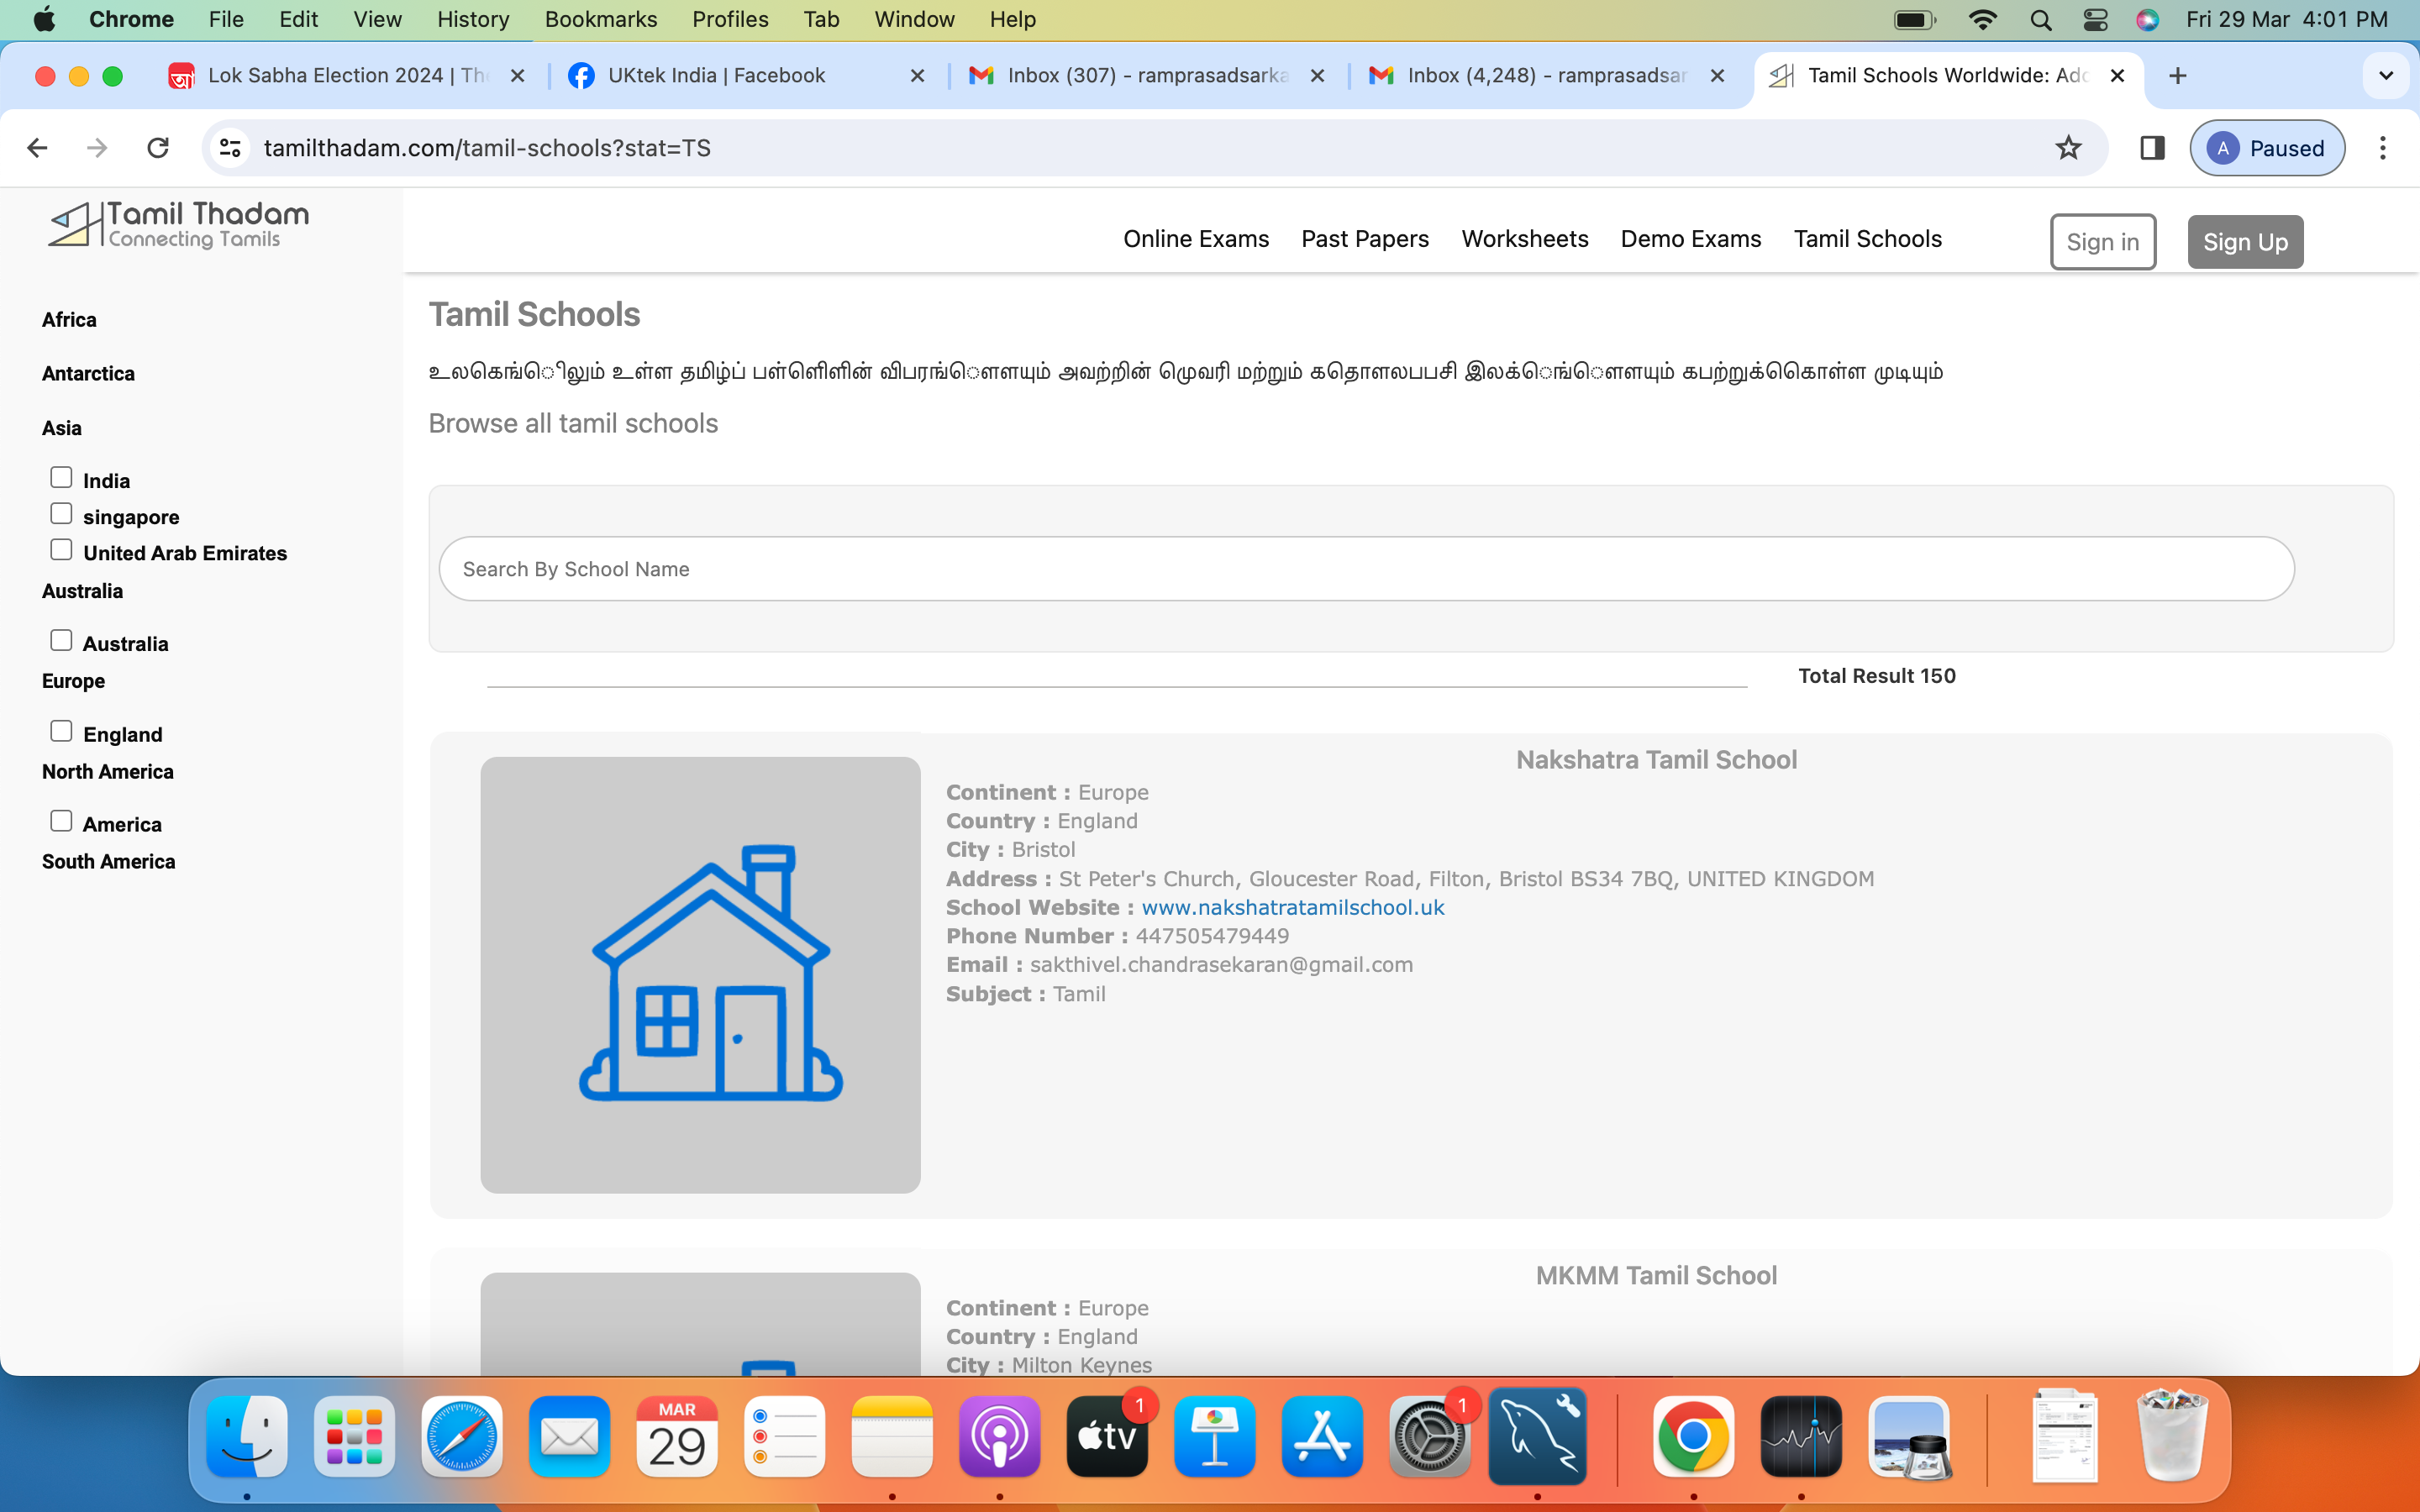Click the site information icon in address bar
The height and width of the screenshot is (1512, 2420).
(x=230, y=148)
